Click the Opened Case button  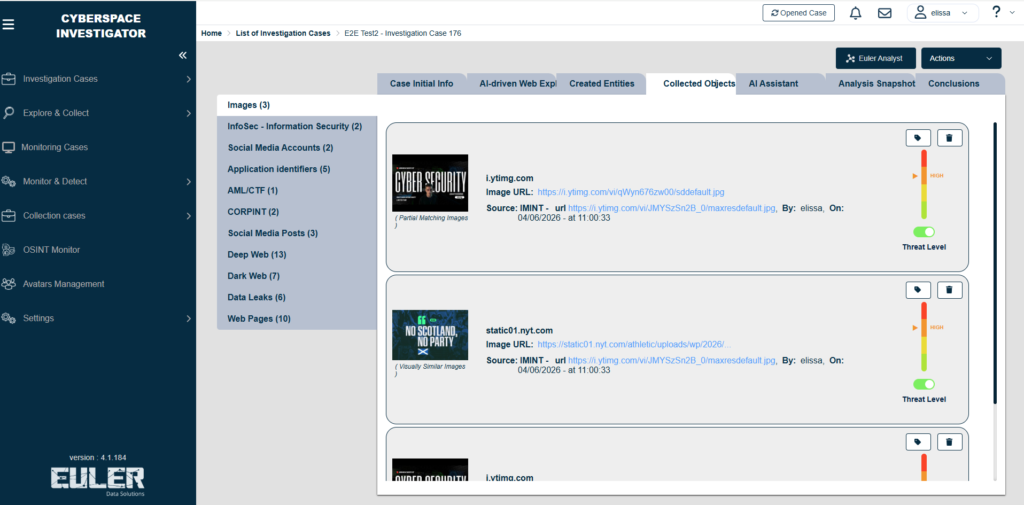coord(799,12)
